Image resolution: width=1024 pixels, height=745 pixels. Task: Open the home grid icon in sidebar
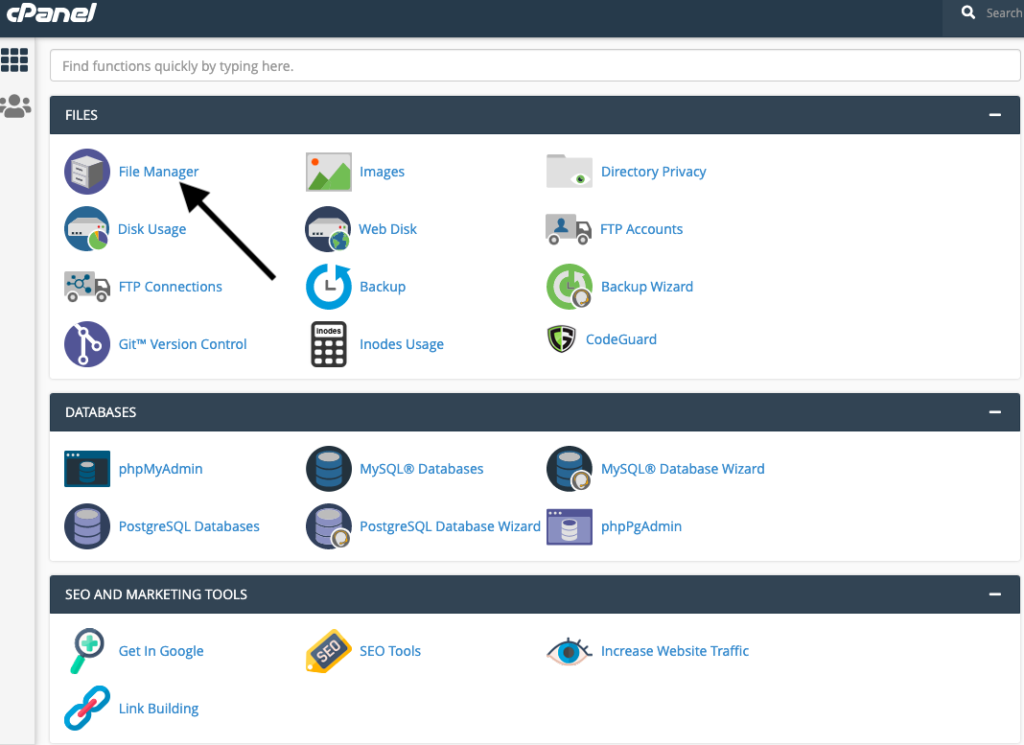(x=14, y=59)
